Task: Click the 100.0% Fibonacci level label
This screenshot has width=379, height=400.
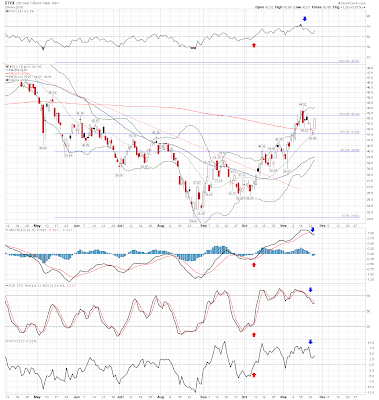Action: point(349,61)
